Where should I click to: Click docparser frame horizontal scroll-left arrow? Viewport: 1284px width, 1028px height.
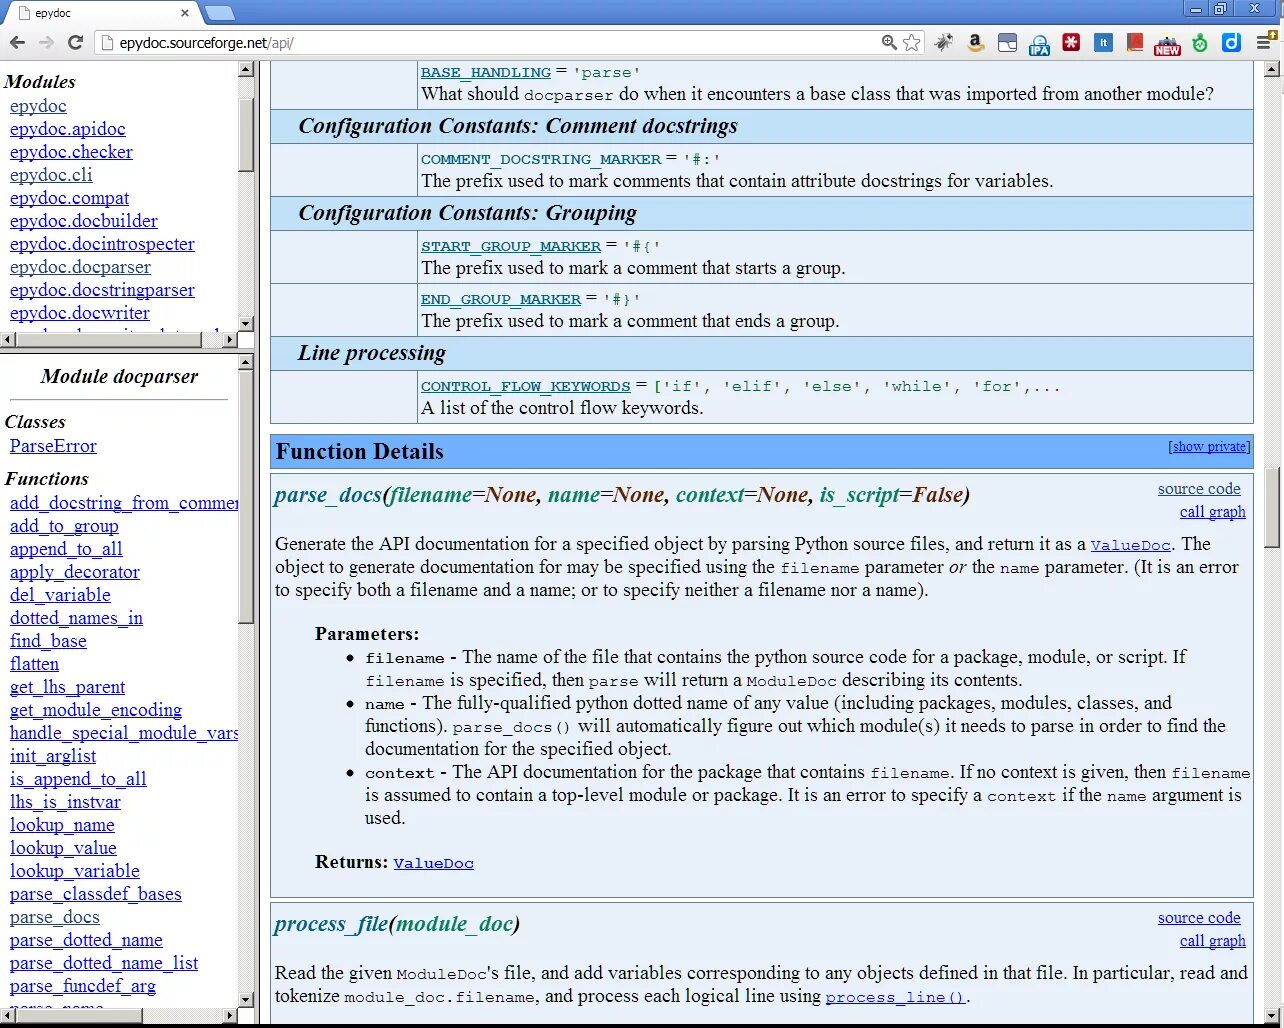[8, 1015]
